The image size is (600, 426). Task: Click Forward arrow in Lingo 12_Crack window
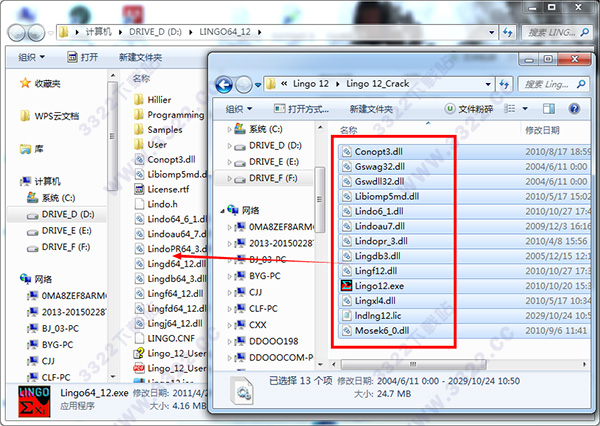tap(243, 85)
